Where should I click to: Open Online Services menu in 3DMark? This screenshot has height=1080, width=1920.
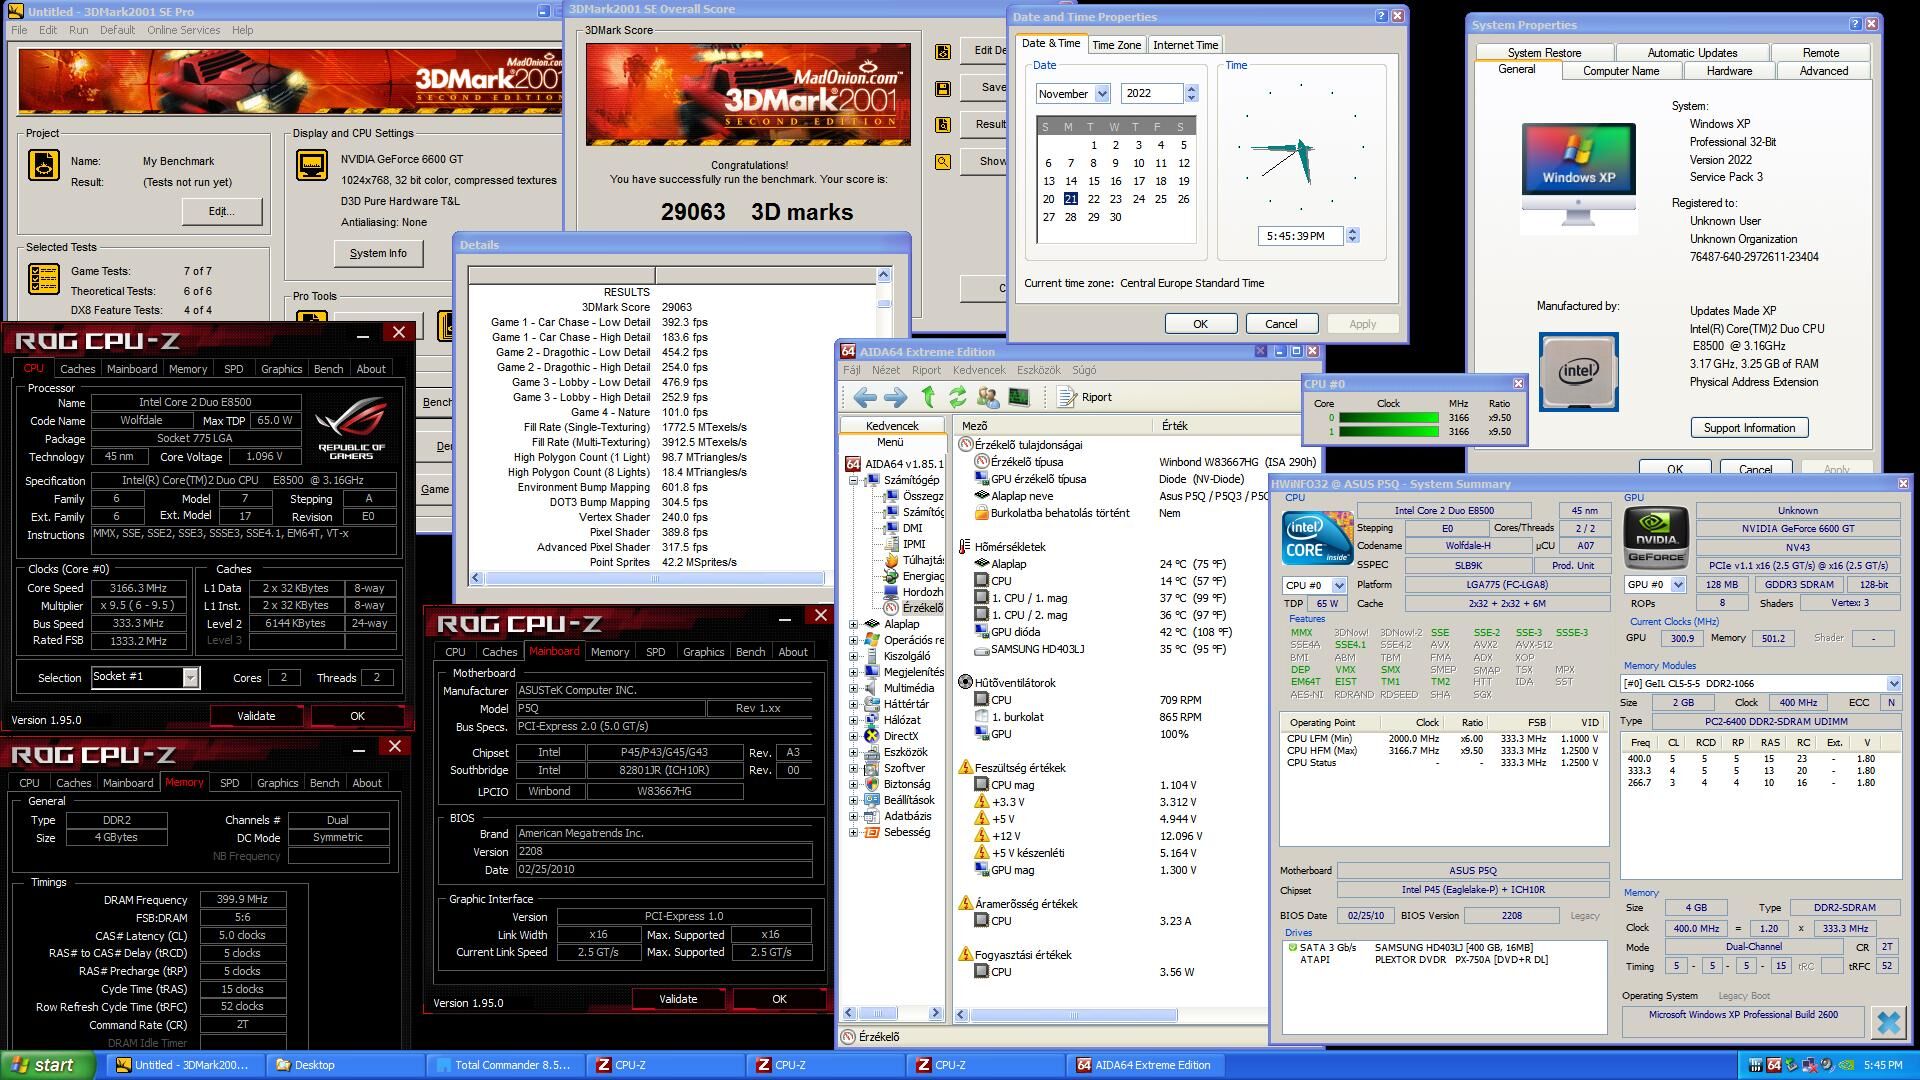[183, 30]
